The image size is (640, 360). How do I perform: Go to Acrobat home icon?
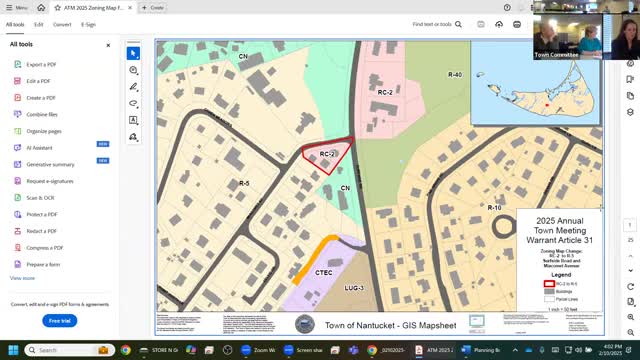click(x=41, y=7)
